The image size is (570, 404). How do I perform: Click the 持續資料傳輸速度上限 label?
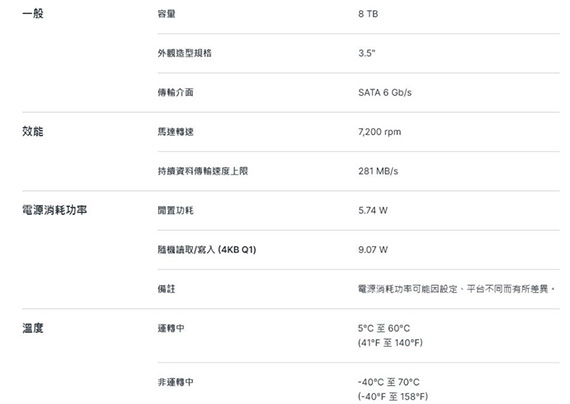point(203,171)
